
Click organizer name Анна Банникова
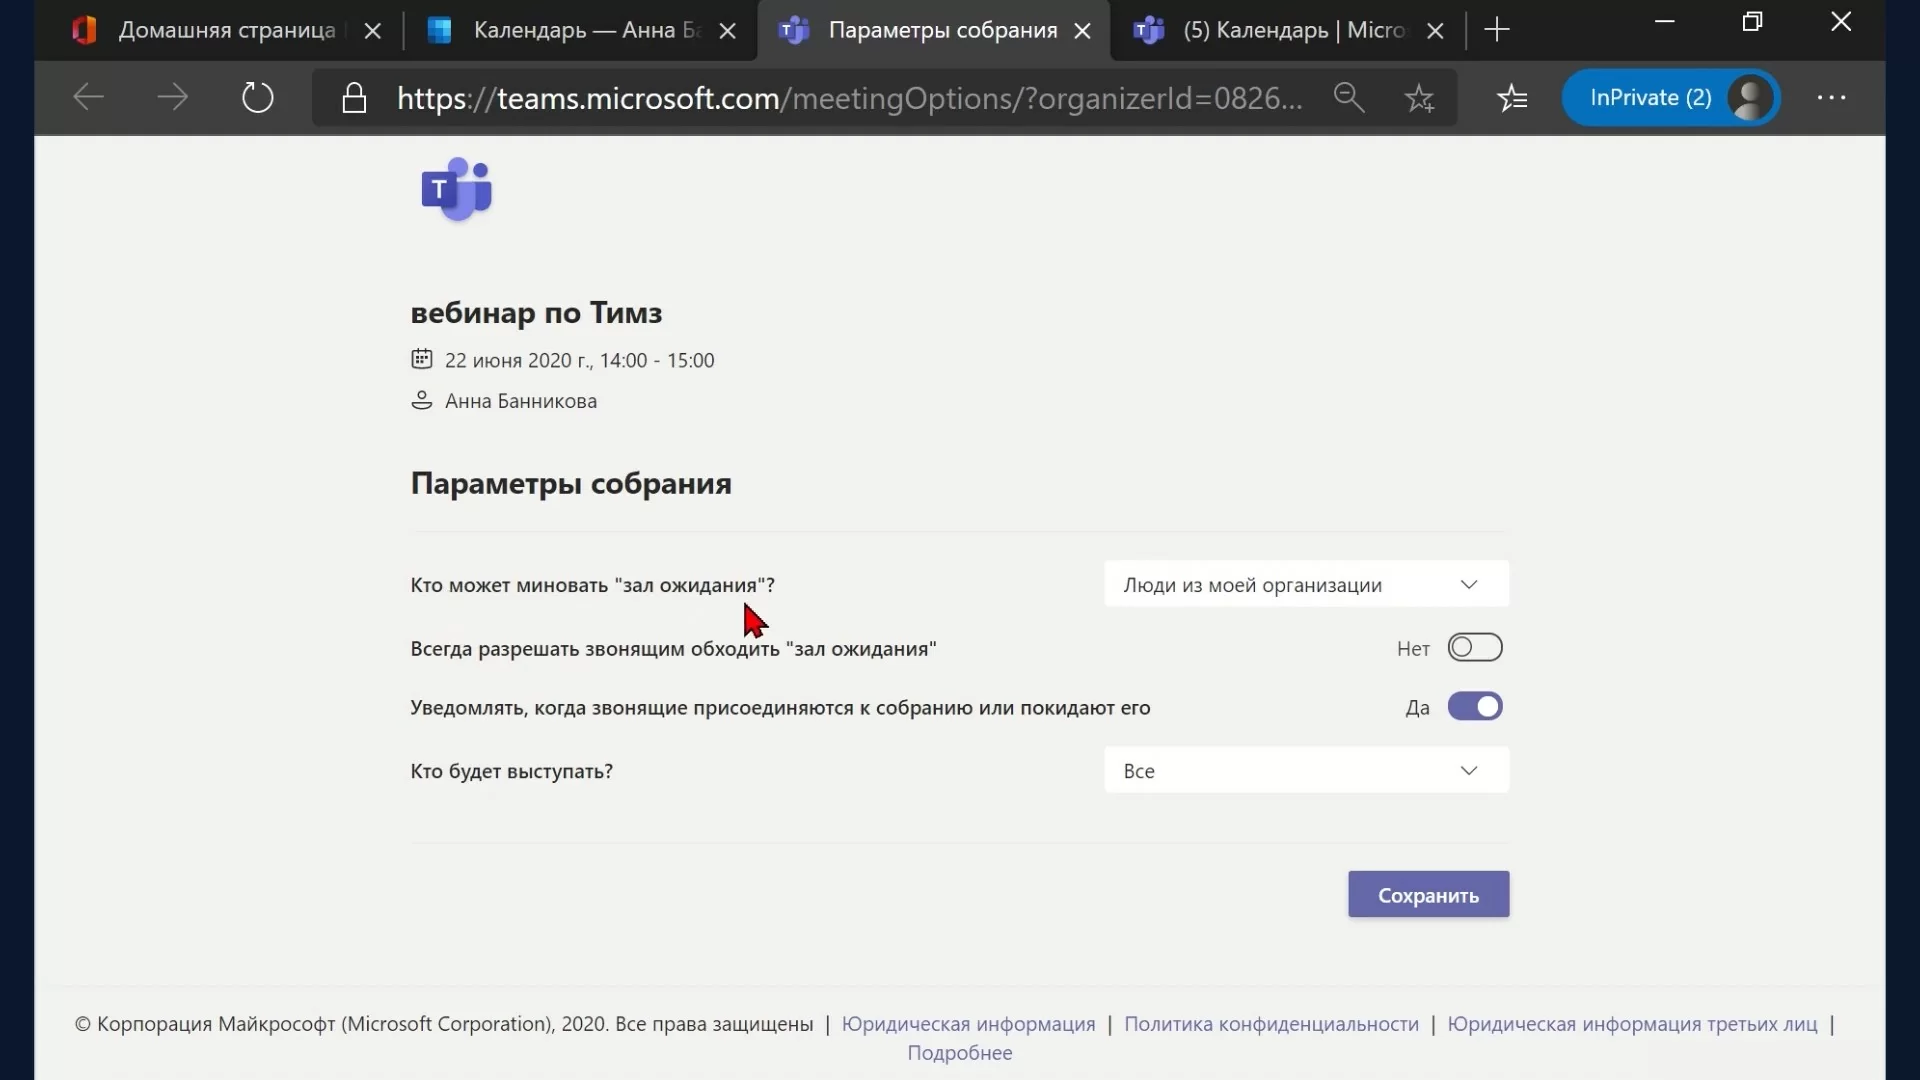[x=520, y=401]
